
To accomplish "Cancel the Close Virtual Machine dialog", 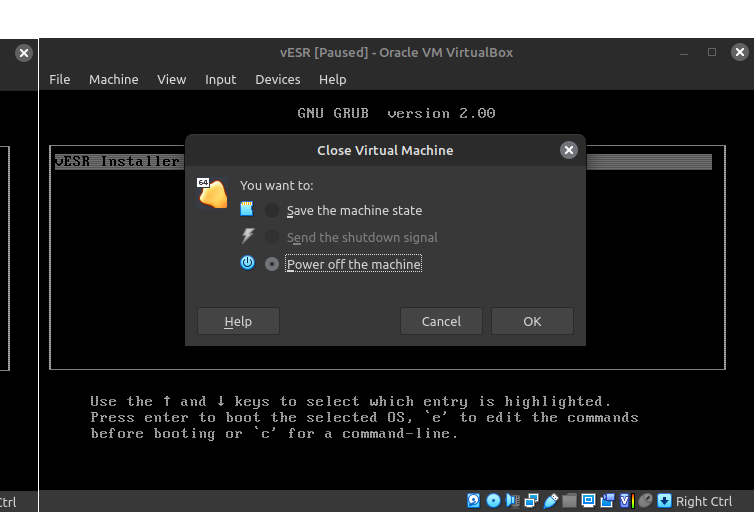I will point(441,321).
